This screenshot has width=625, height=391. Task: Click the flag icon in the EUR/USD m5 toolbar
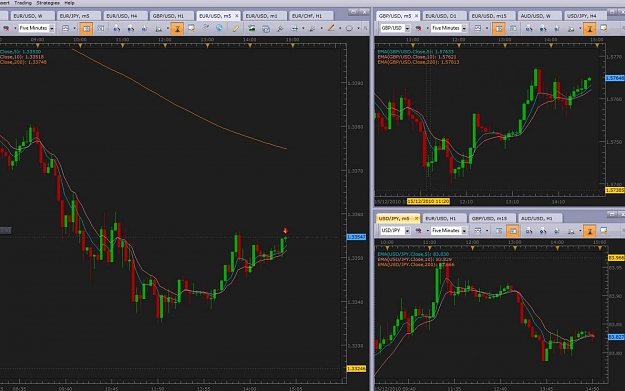tap(6, 28)
